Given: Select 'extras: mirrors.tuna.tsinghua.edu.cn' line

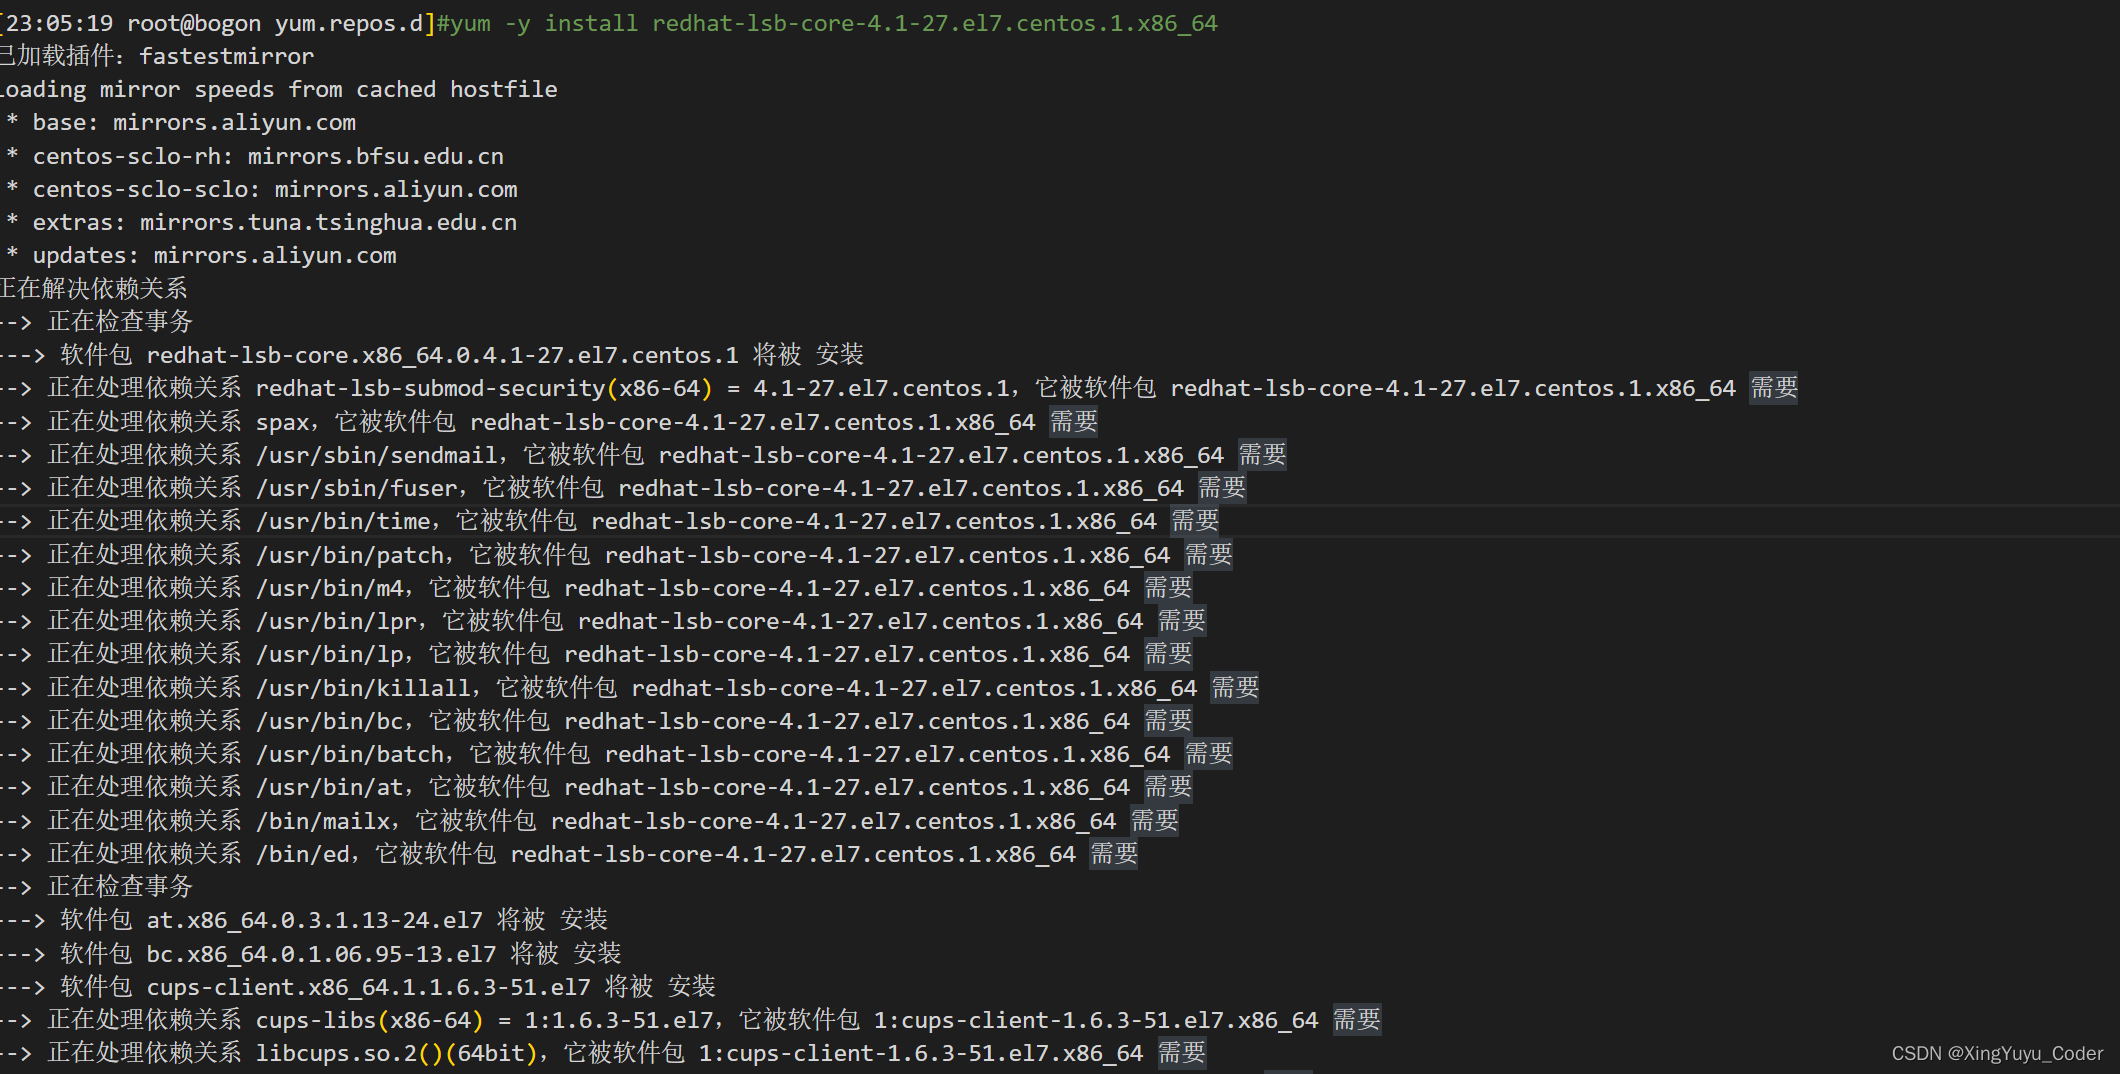Looking at the screenshot, I should [x=275, y=222].
